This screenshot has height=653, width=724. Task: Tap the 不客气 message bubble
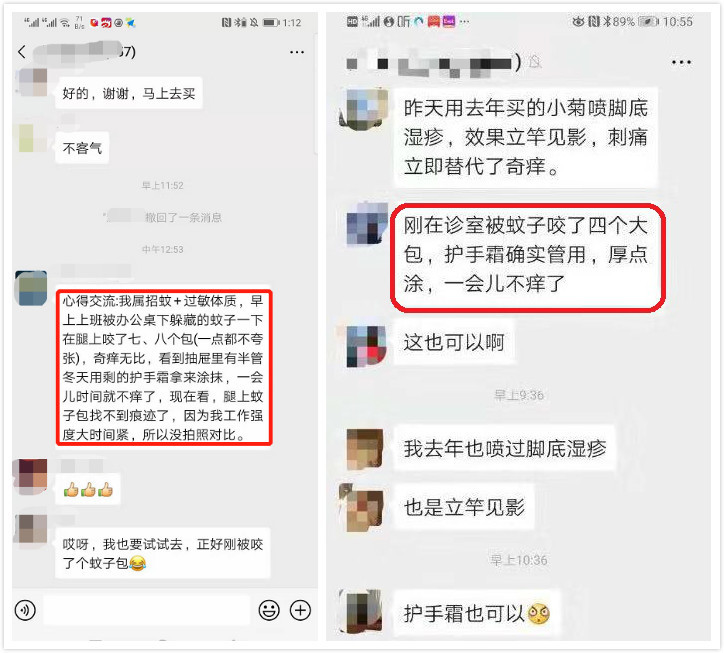point(82,148)
